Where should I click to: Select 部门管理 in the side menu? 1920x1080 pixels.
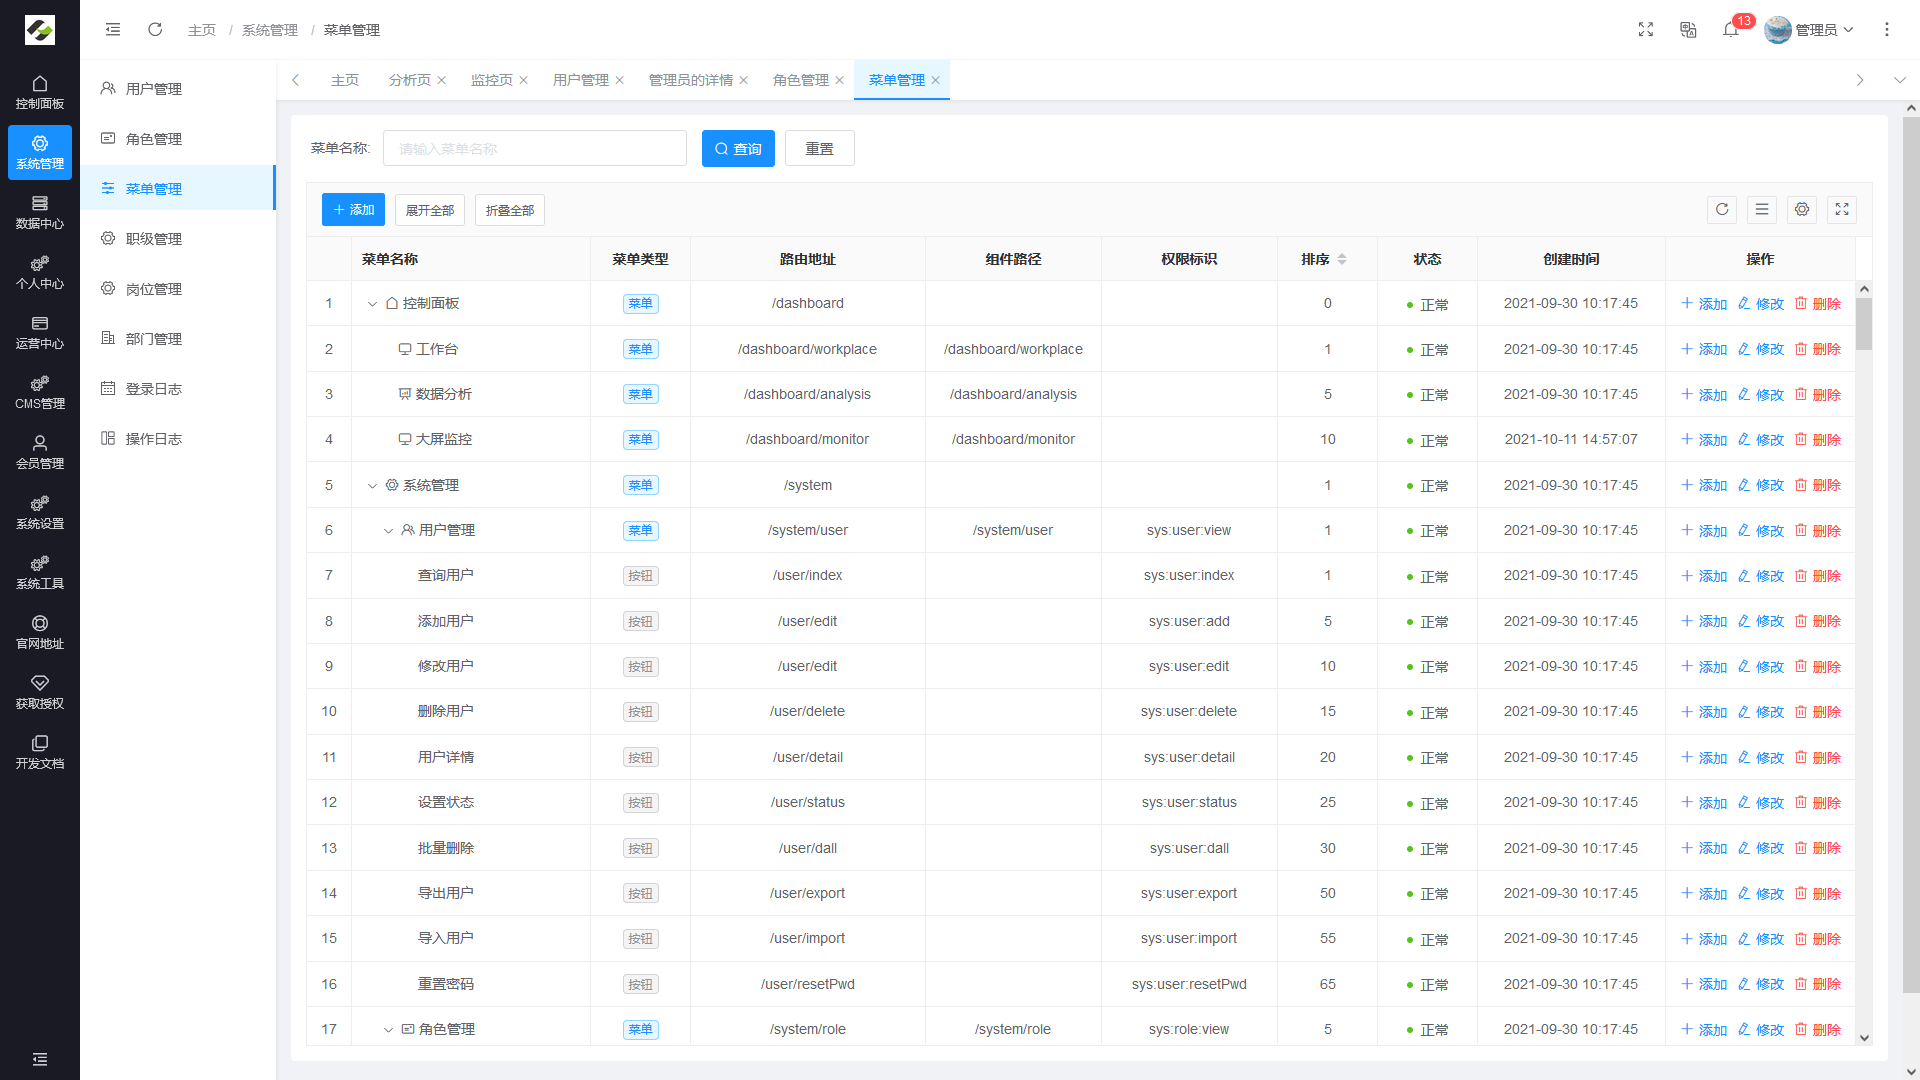point(153,339)
